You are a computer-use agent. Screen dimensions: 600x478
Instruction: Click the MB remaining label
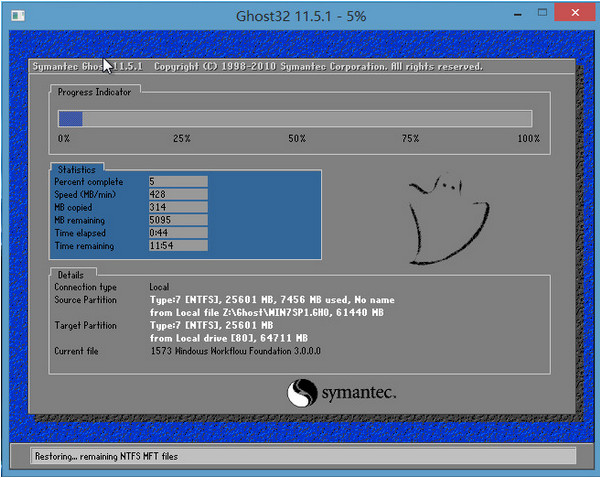coord(80,220)
